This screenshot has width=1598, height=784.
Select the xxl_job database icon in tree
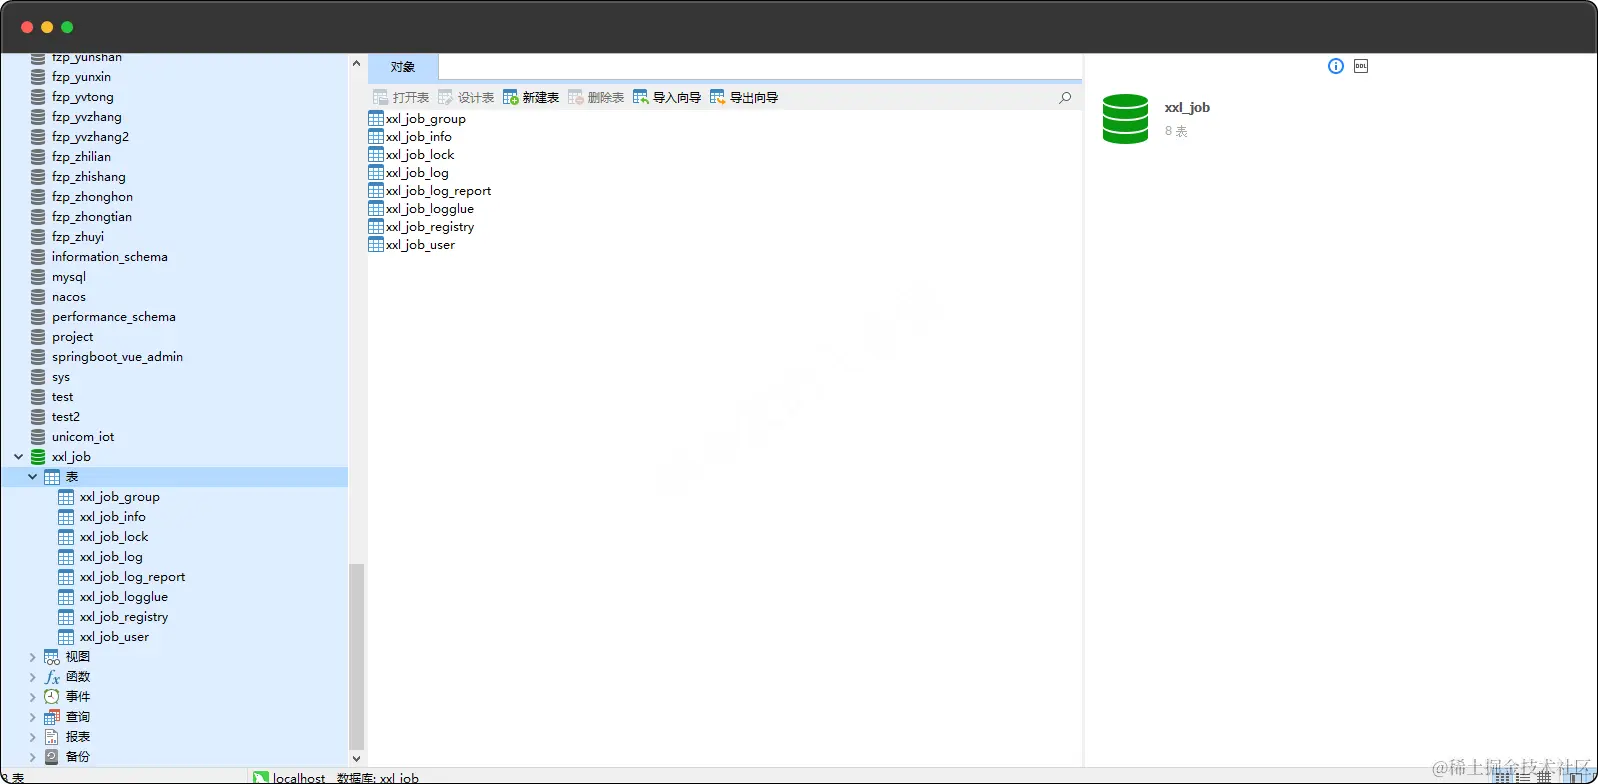pos(38,457)
